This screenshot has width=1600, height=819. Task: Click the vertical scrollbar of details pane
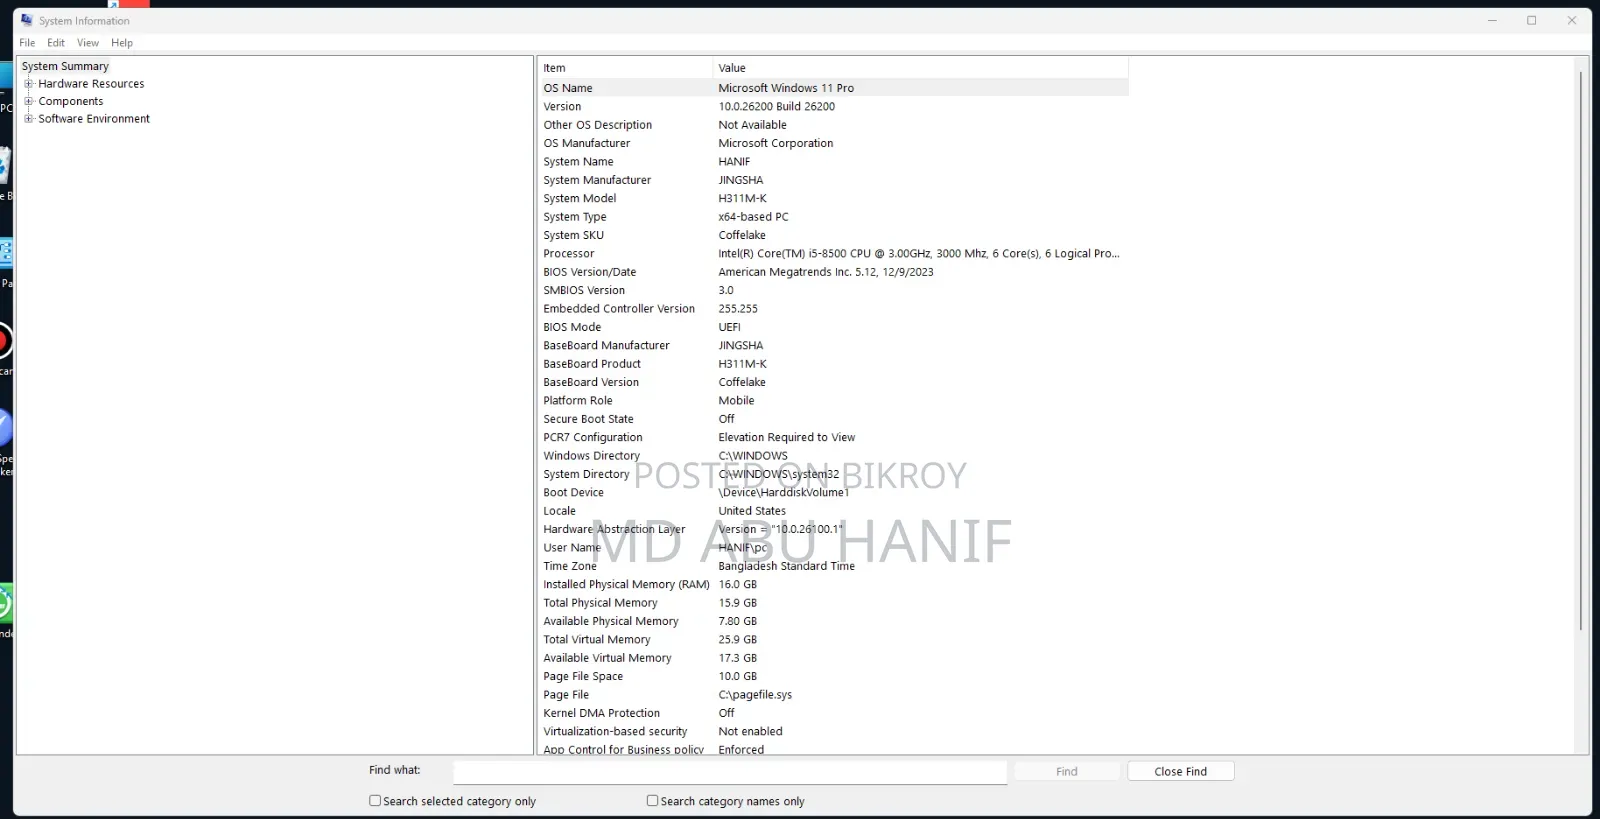tap(1580, 350)
